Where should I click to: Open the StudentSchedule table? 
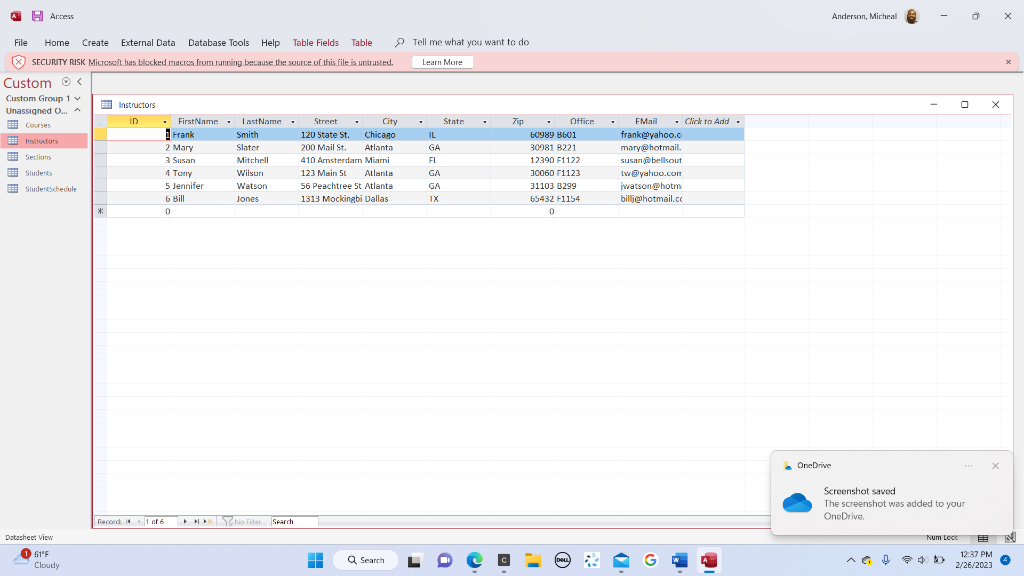50,188
